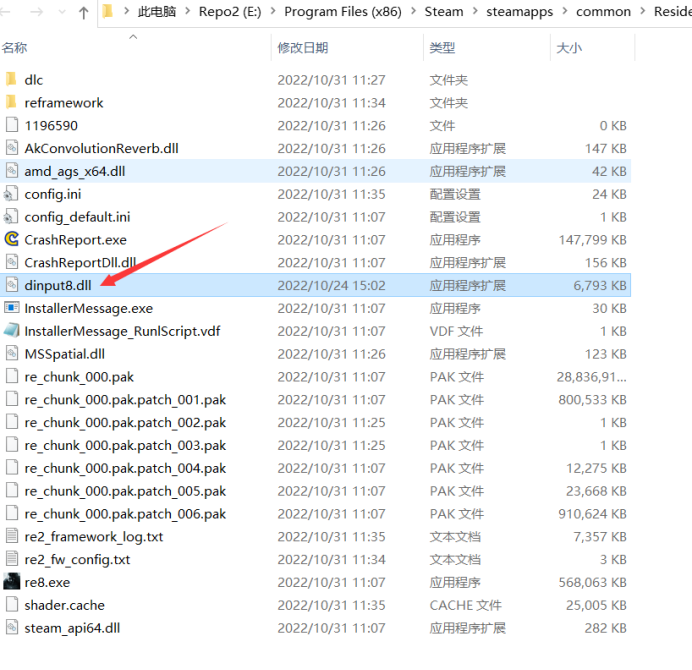
Task: Navigate to common breadcrumb
Action: pyautogui.click(x=603, y=11)
